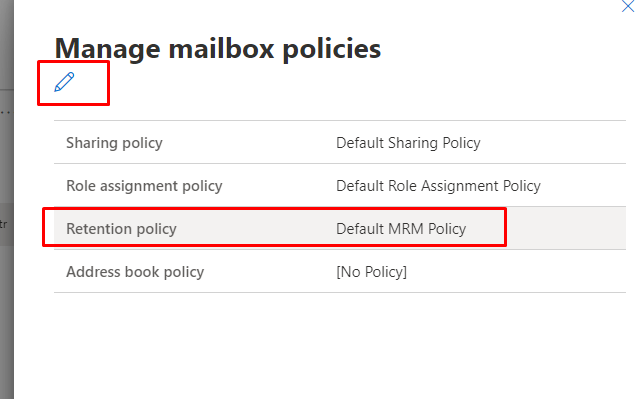Click empty space right of Default Sharing Policy
636x399 pixels.
tap(553, 143)
